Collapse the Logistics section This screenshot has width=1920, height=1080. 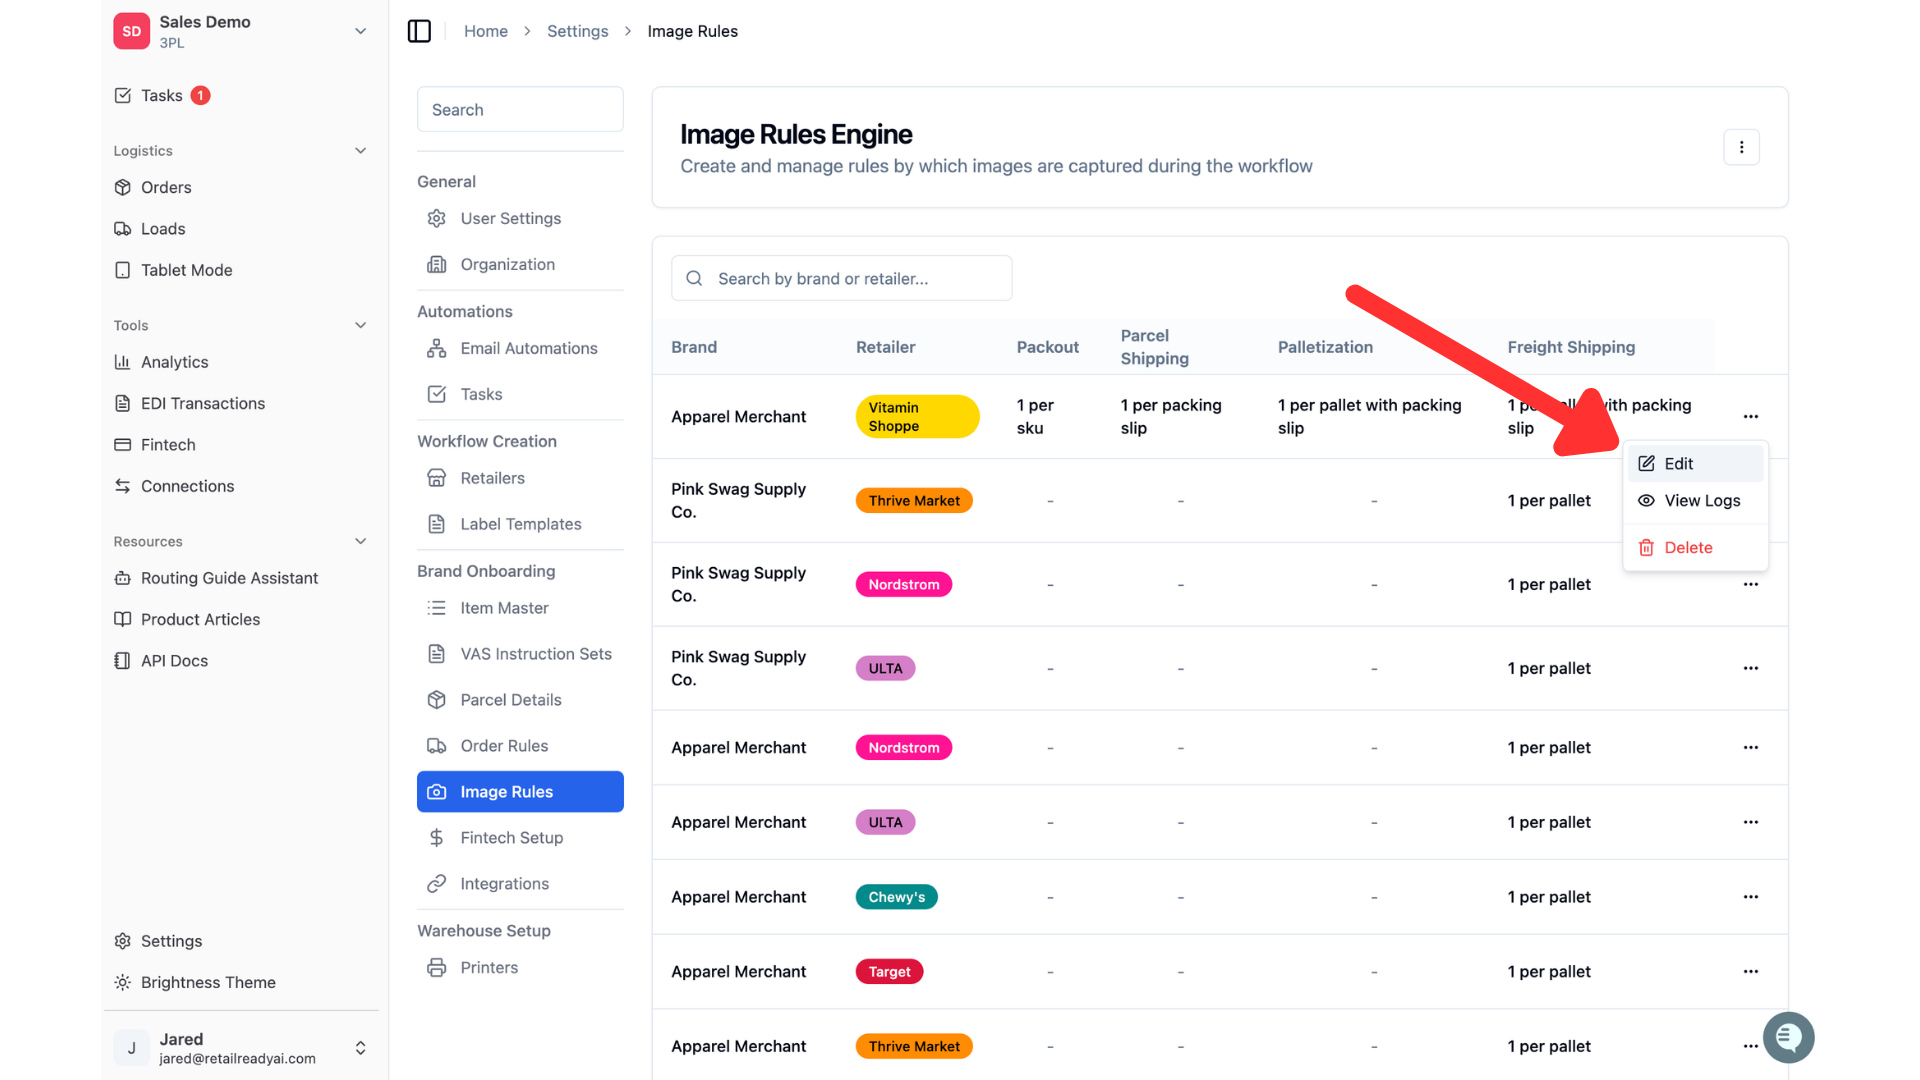[360, 151]
